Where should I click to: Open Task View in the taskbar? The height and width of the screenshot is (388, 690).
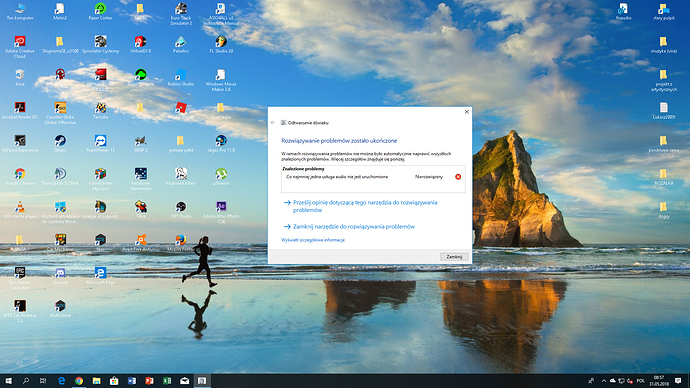(43, 381)
